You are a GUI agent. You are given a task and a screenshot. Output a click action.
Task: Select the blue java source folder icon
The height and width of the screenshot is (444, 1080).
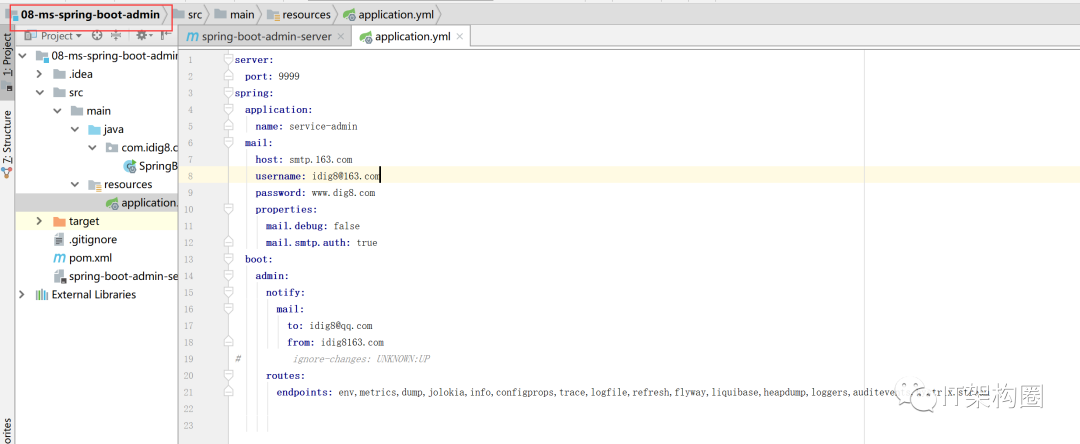click(x=94, y=129)
